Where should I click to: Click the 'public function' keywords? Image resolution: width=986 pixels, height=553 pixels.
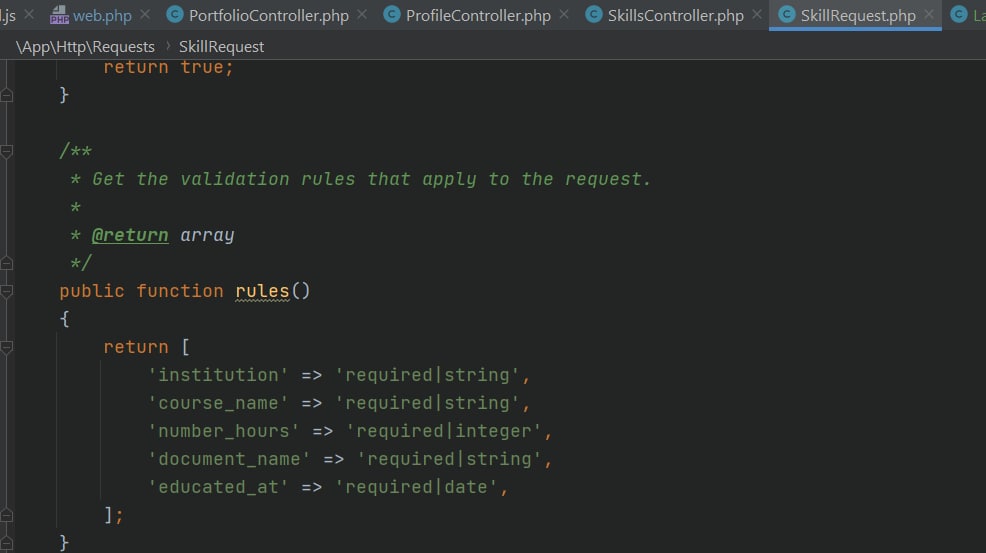pos(141,291)
